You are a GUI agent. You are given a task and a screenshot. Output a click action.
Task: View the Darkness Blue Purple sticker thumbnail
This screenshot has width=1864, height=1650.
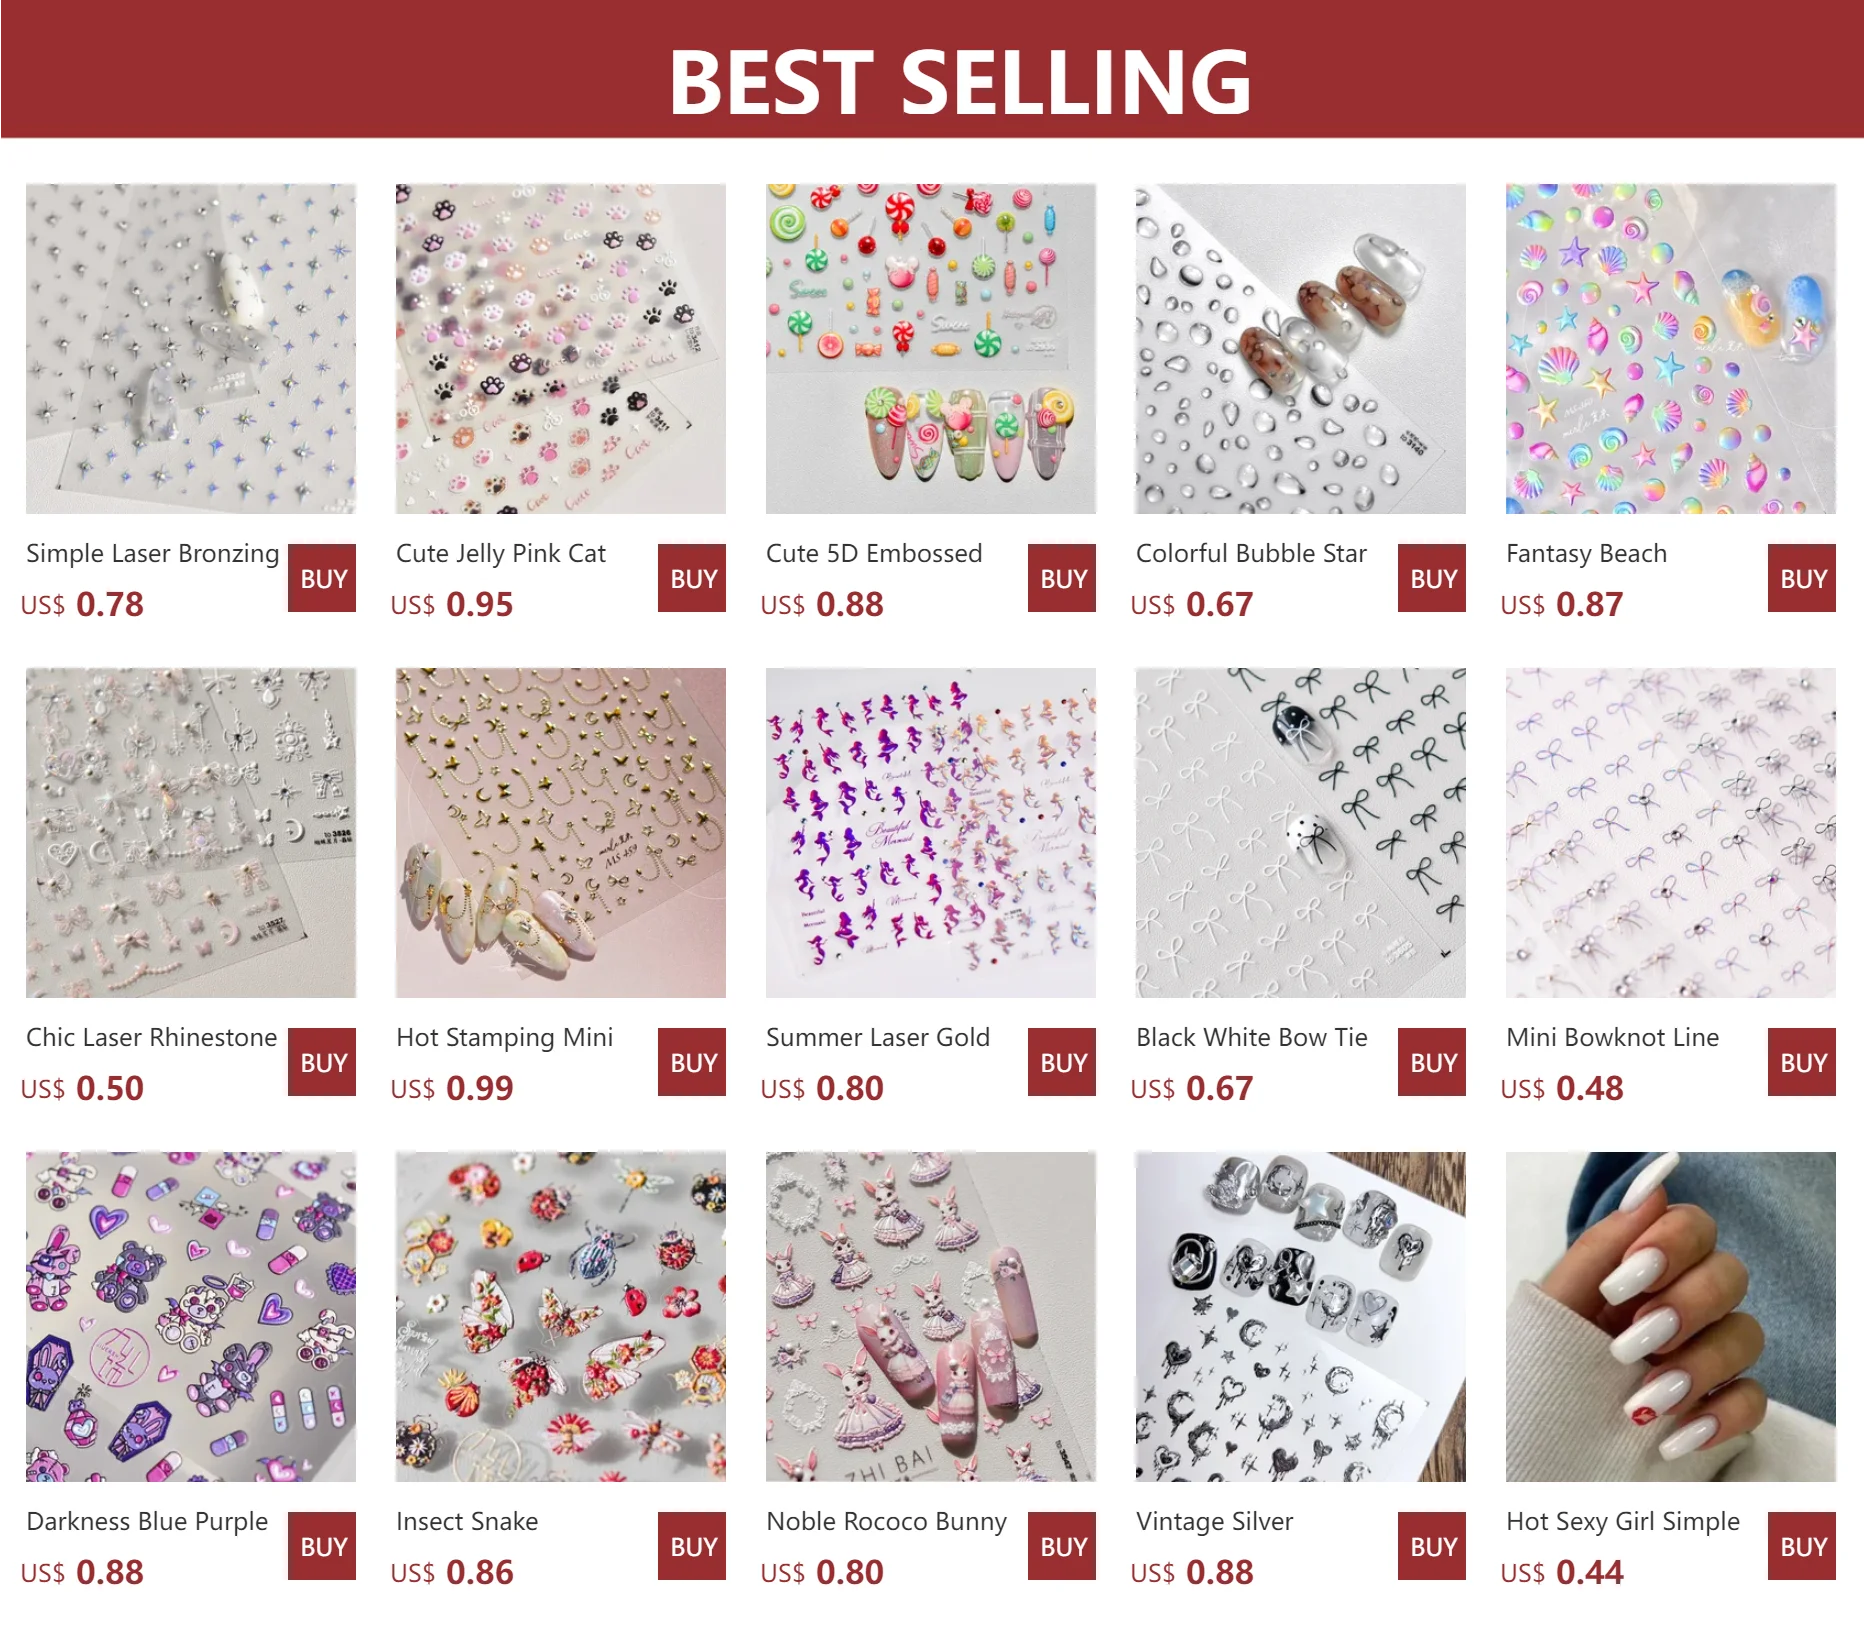click(191, 1316)
